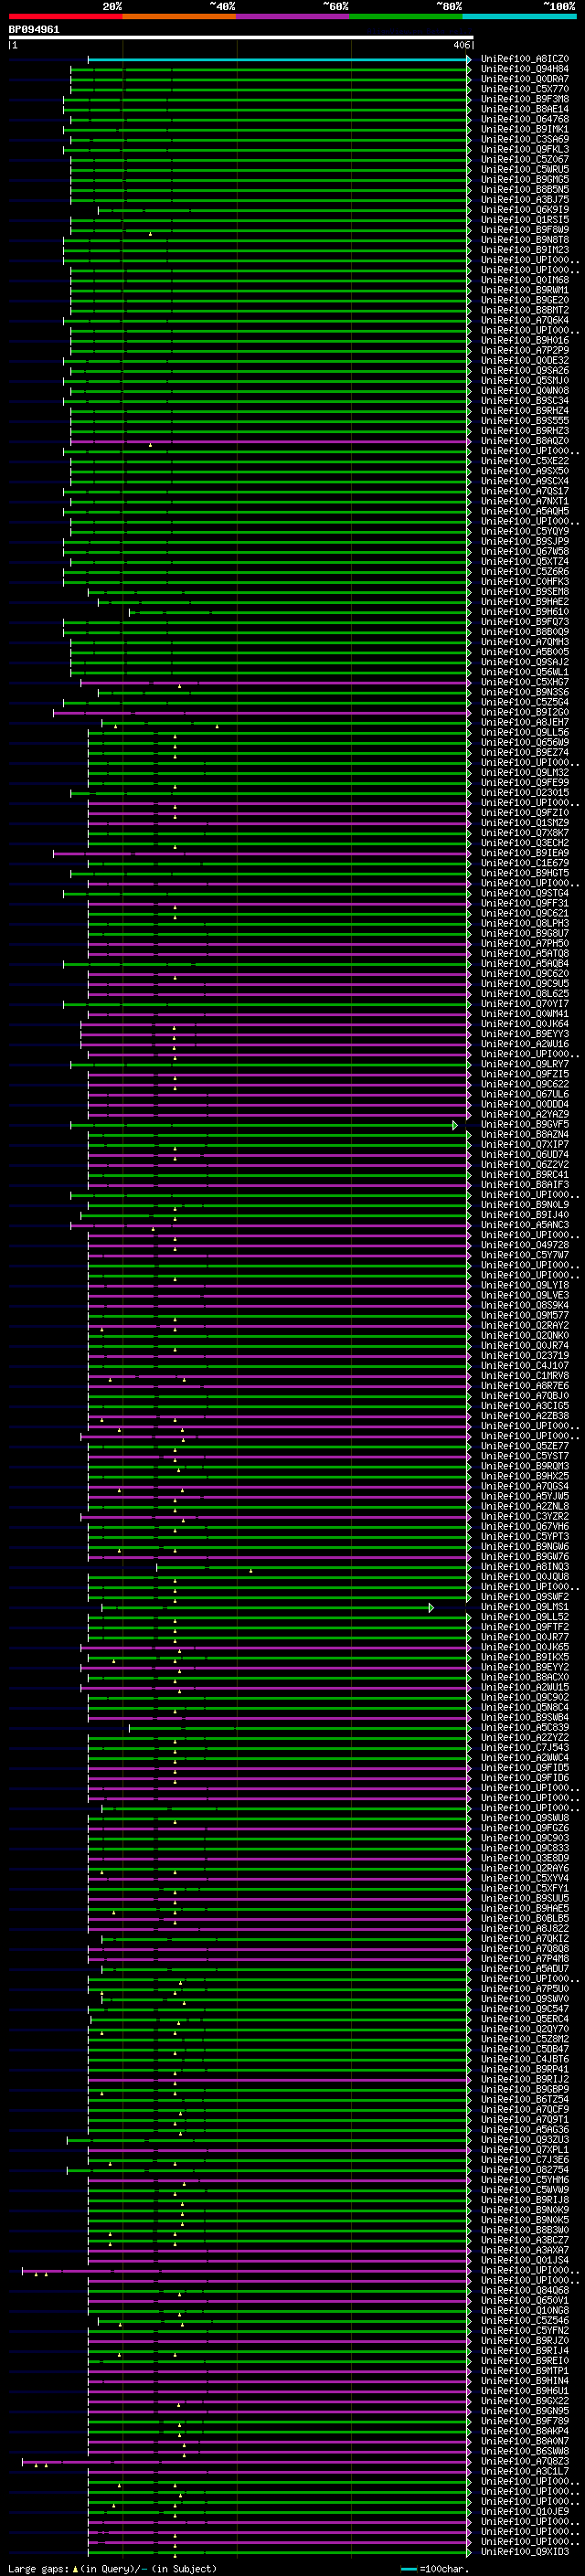Screen dimensions: 585x2576
Task: Click the cyan alignment bar of UniRef100_A8ICZ0
Action: pos(278,59)
